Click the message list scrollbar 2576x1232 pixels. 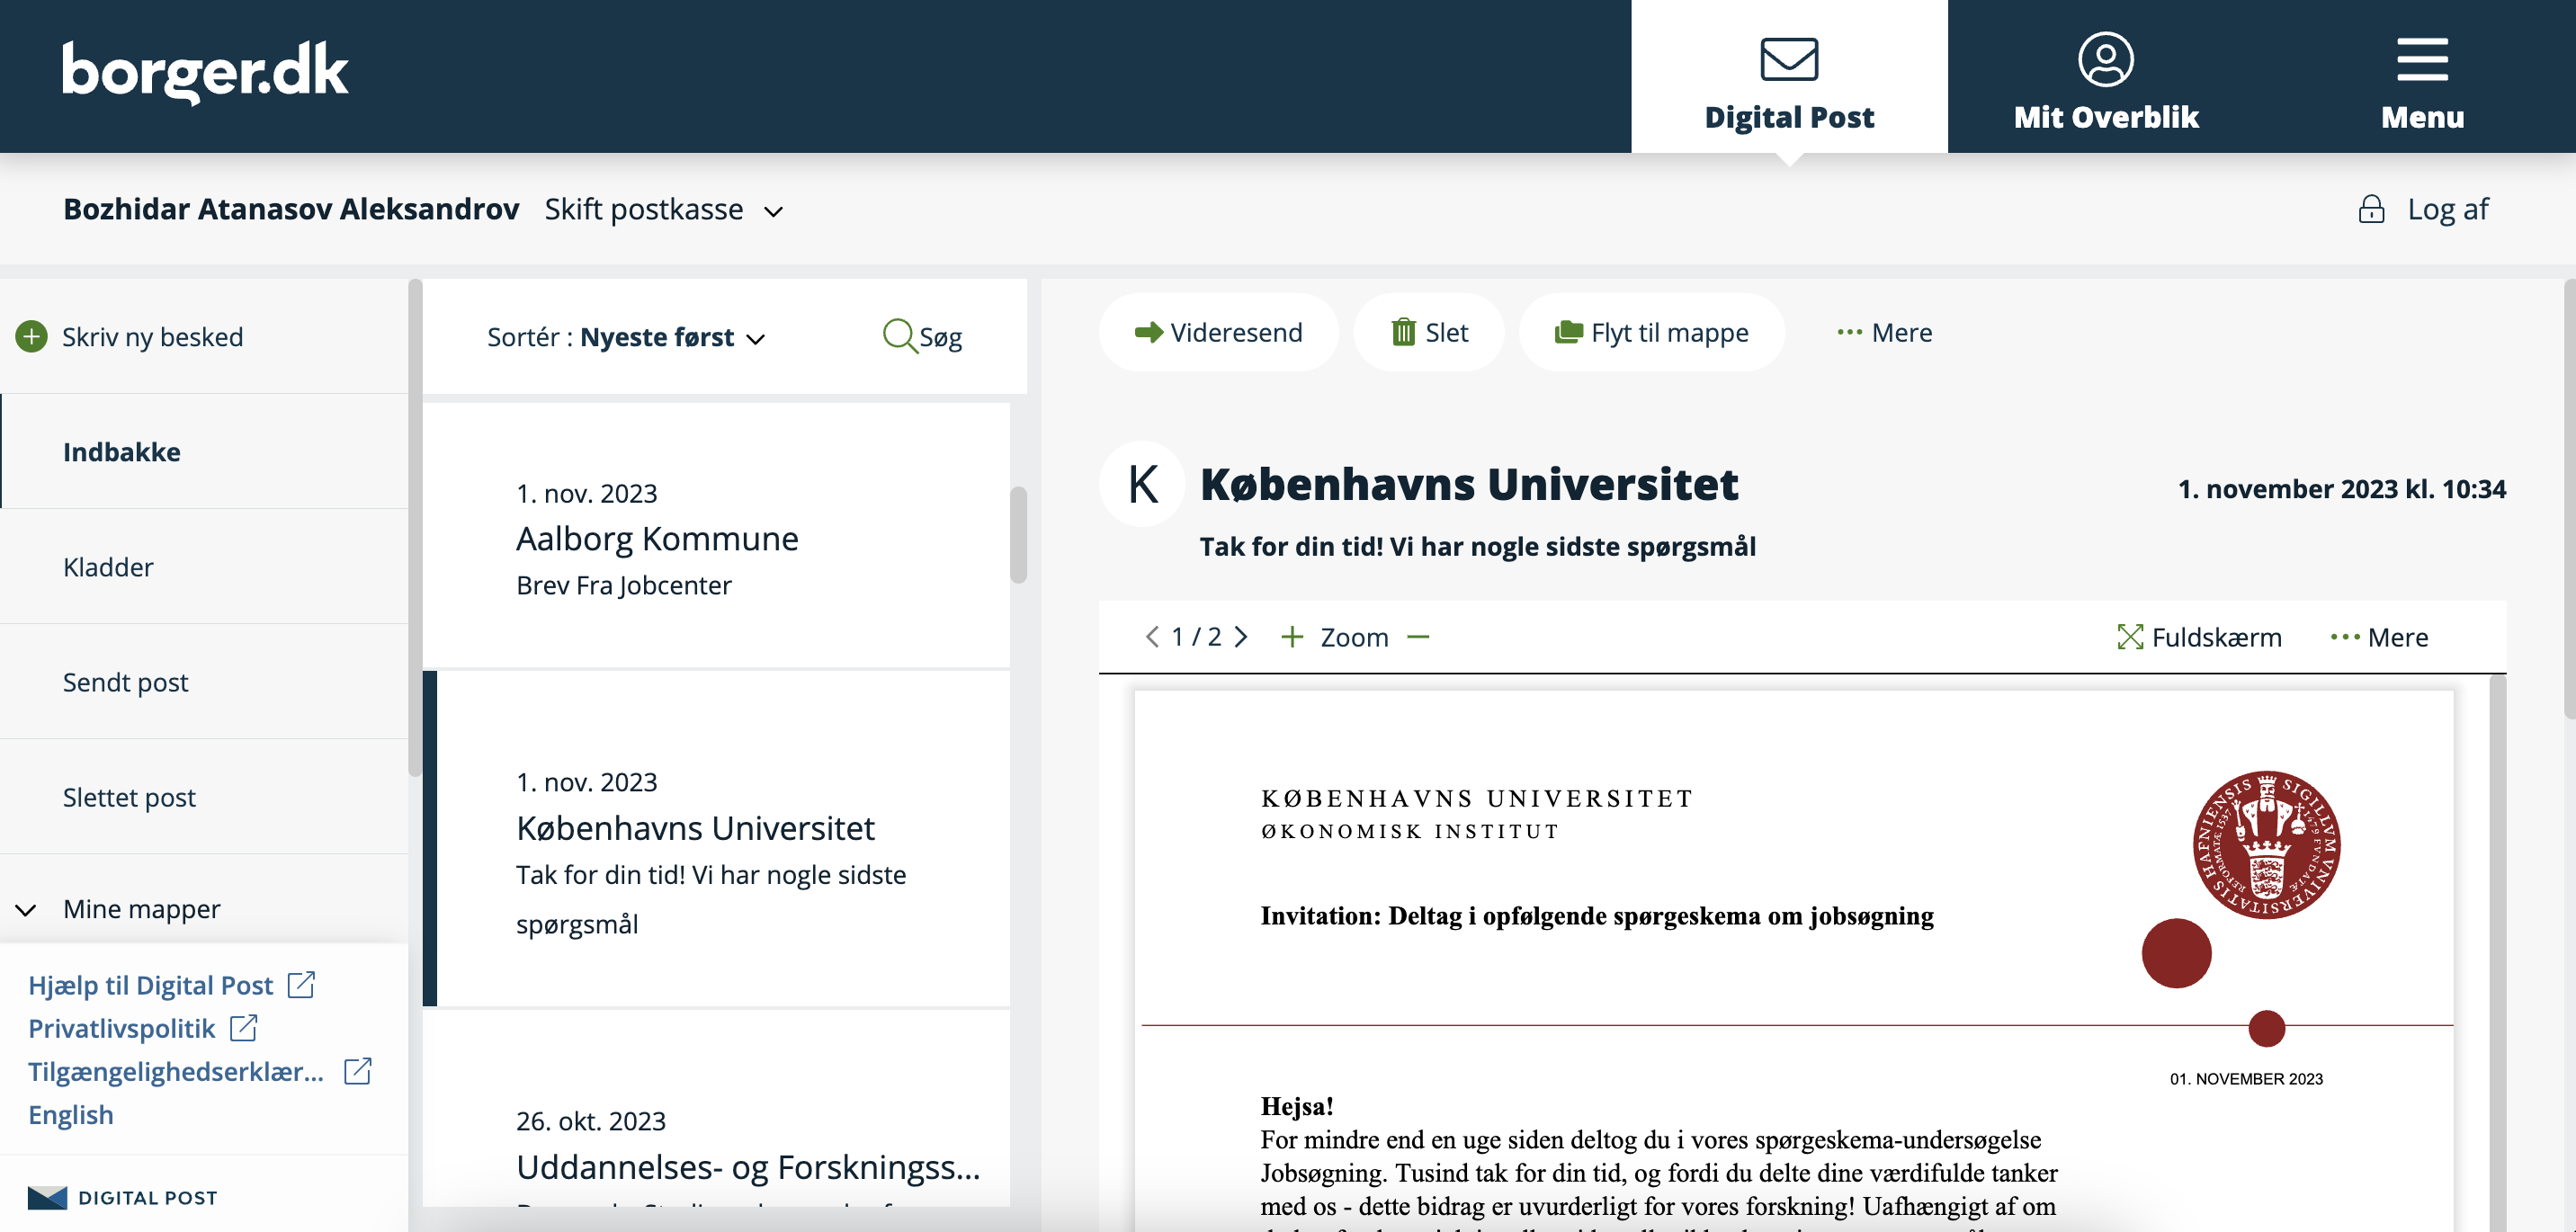1018,535
